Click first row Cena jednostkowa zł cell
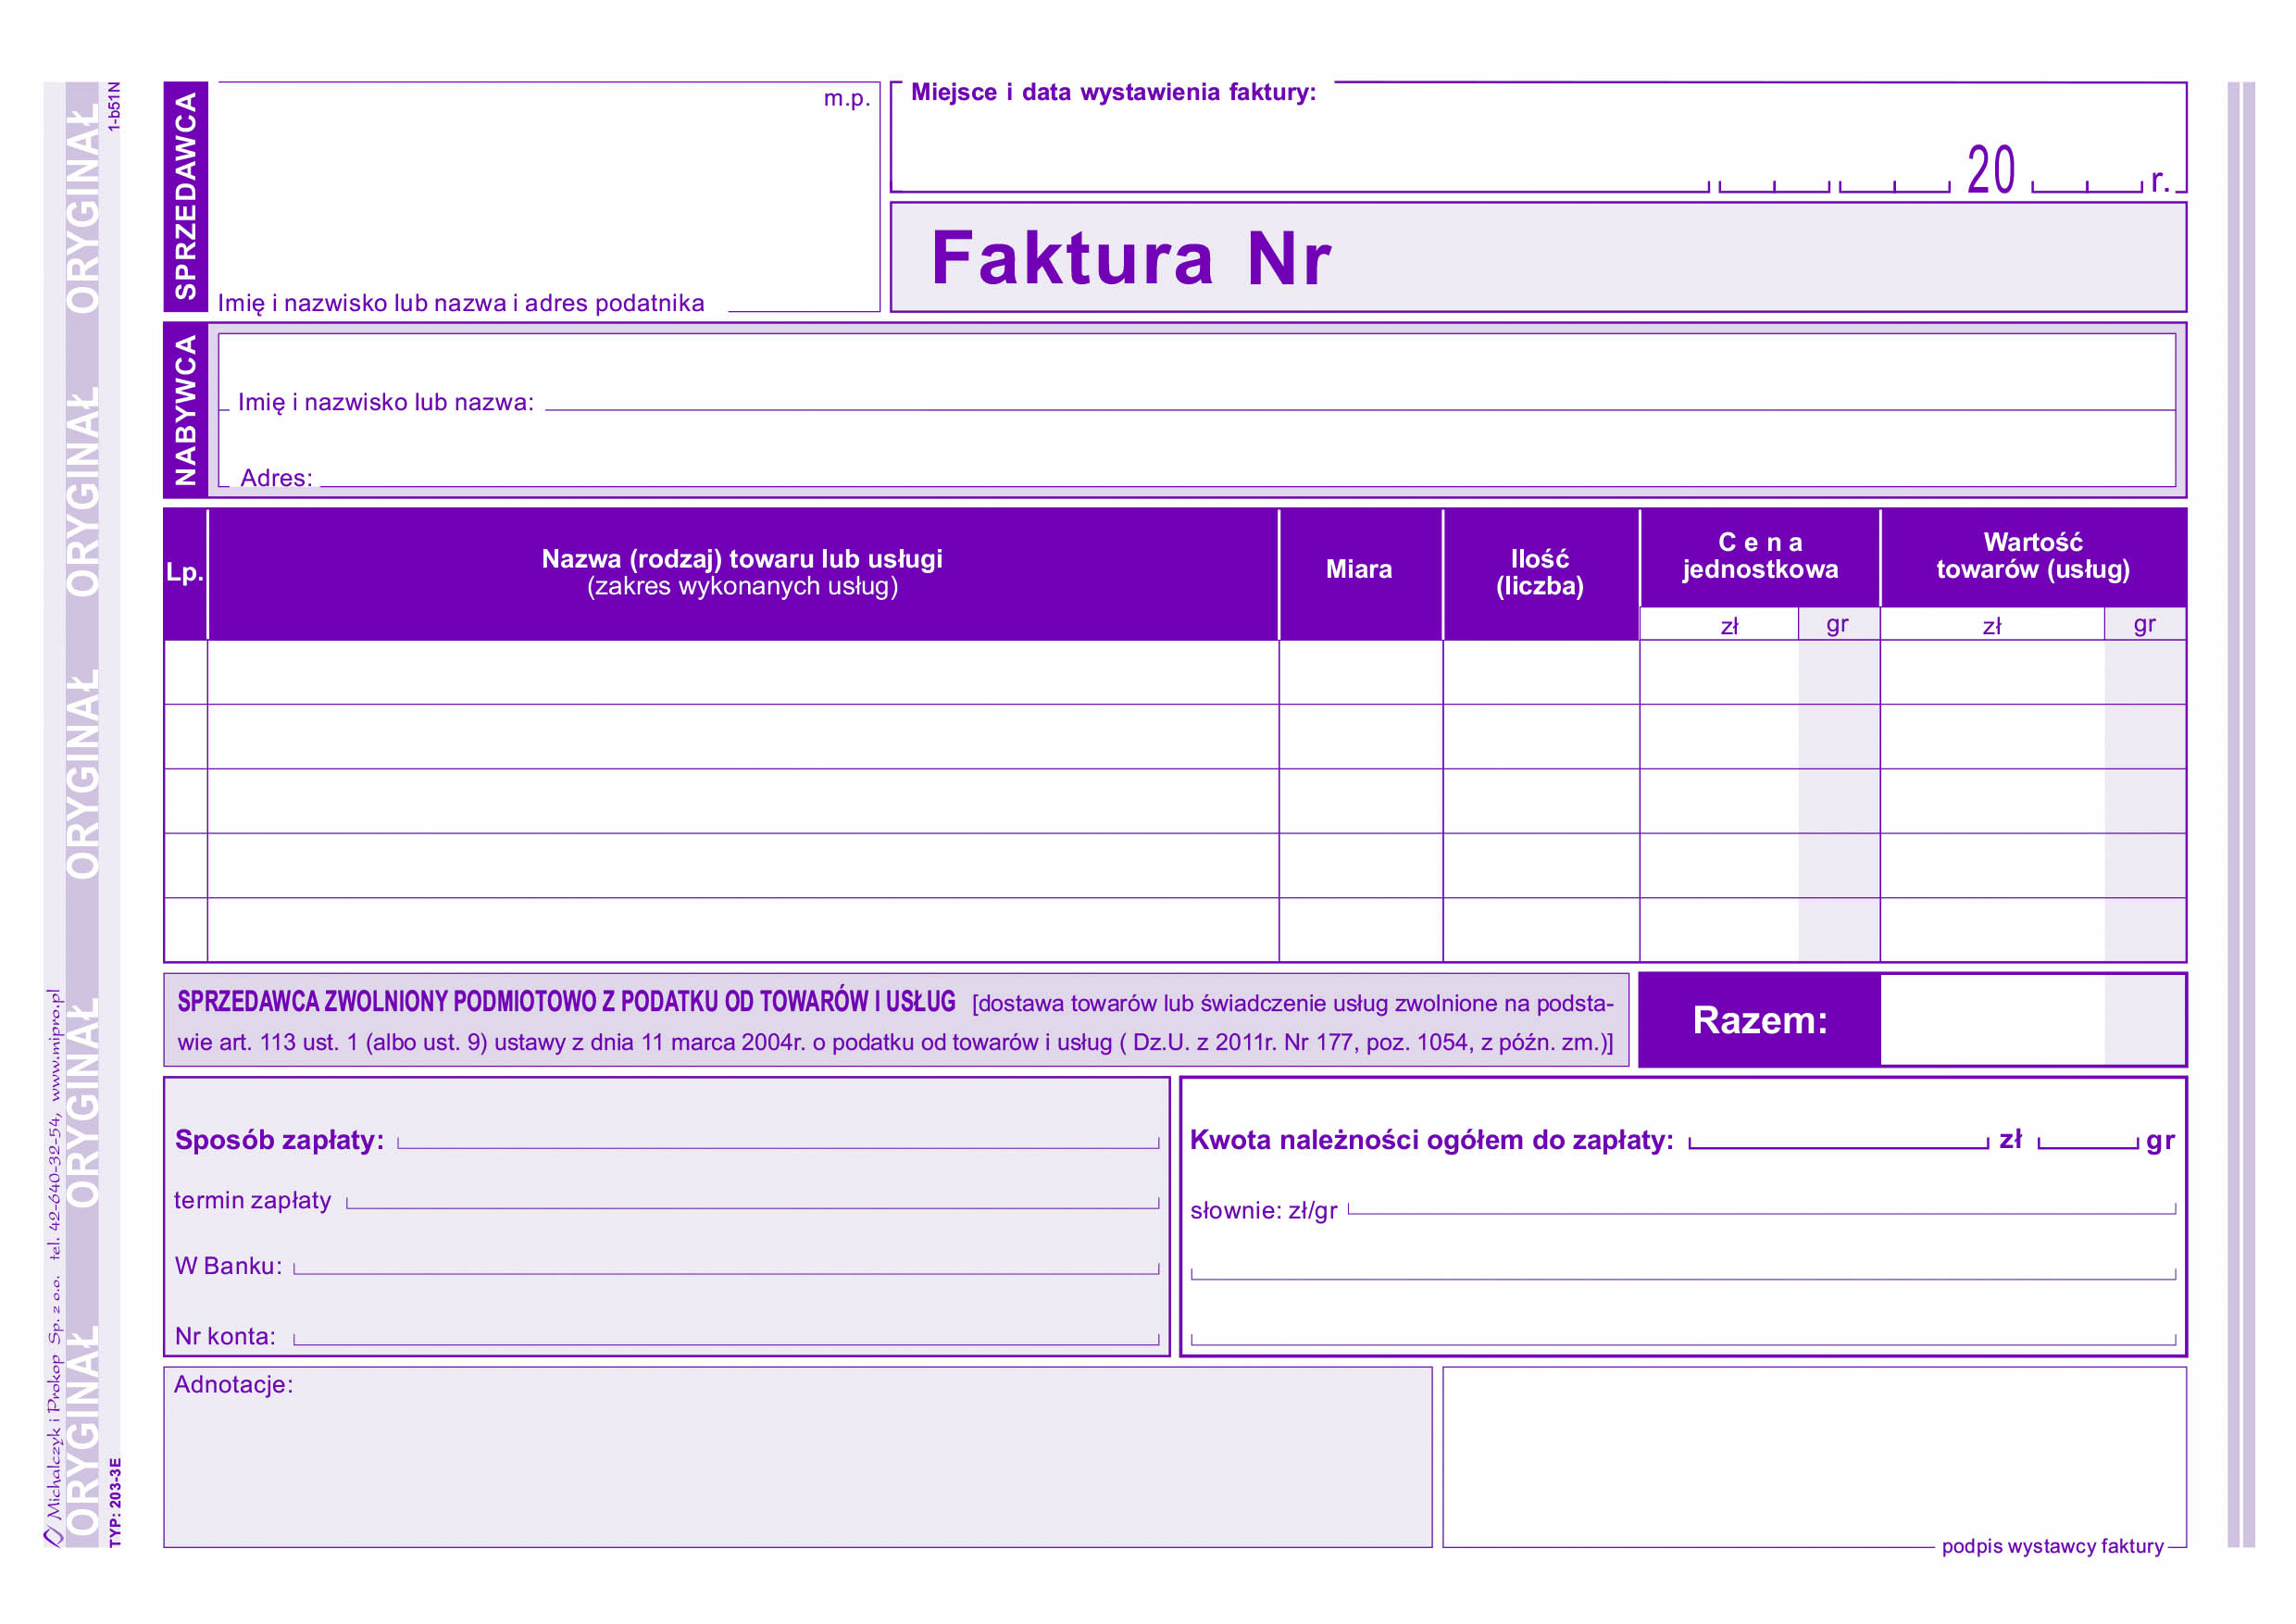 (x=1718, y=672)
